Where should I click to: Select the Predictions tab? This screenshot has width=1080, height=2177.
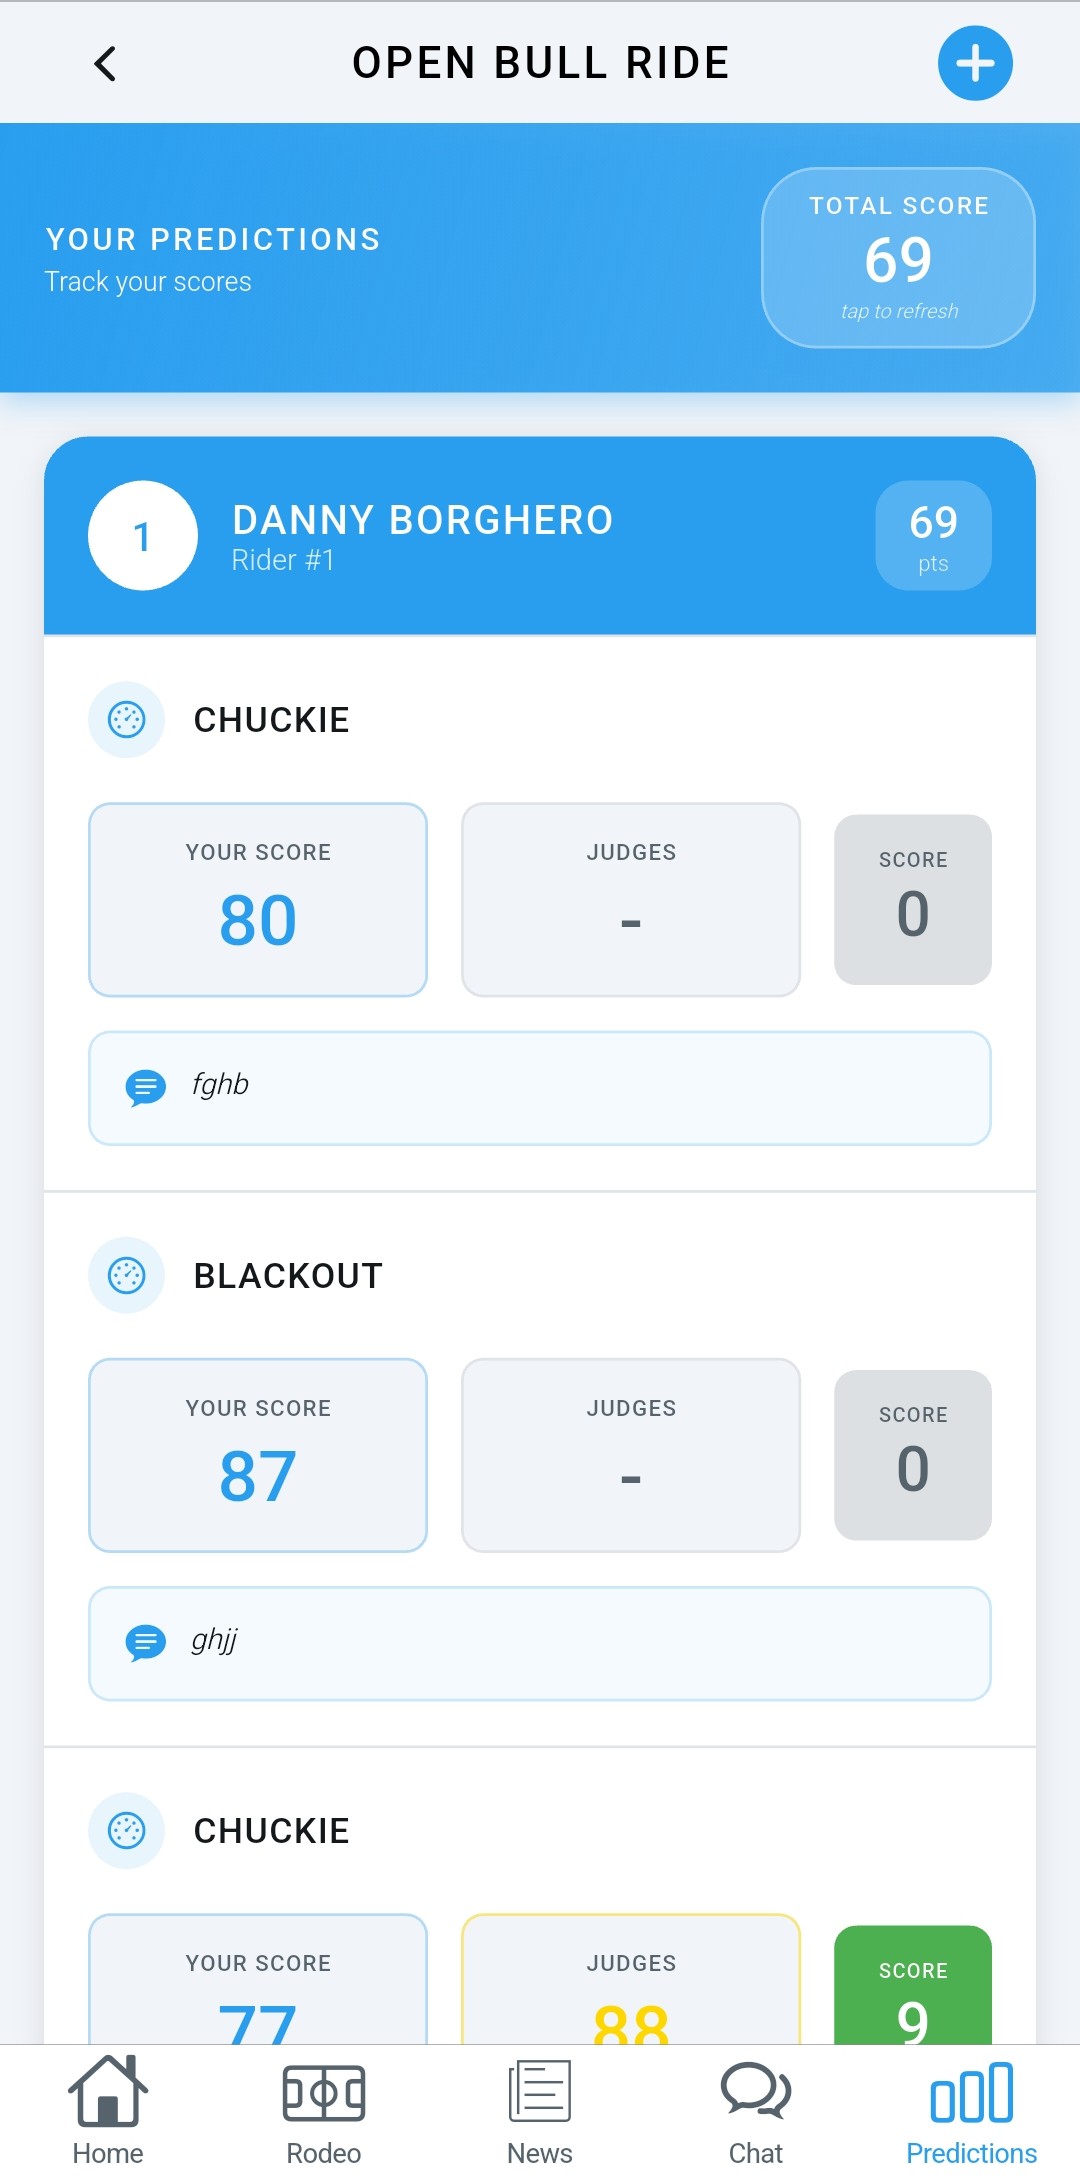point(971,2110)
